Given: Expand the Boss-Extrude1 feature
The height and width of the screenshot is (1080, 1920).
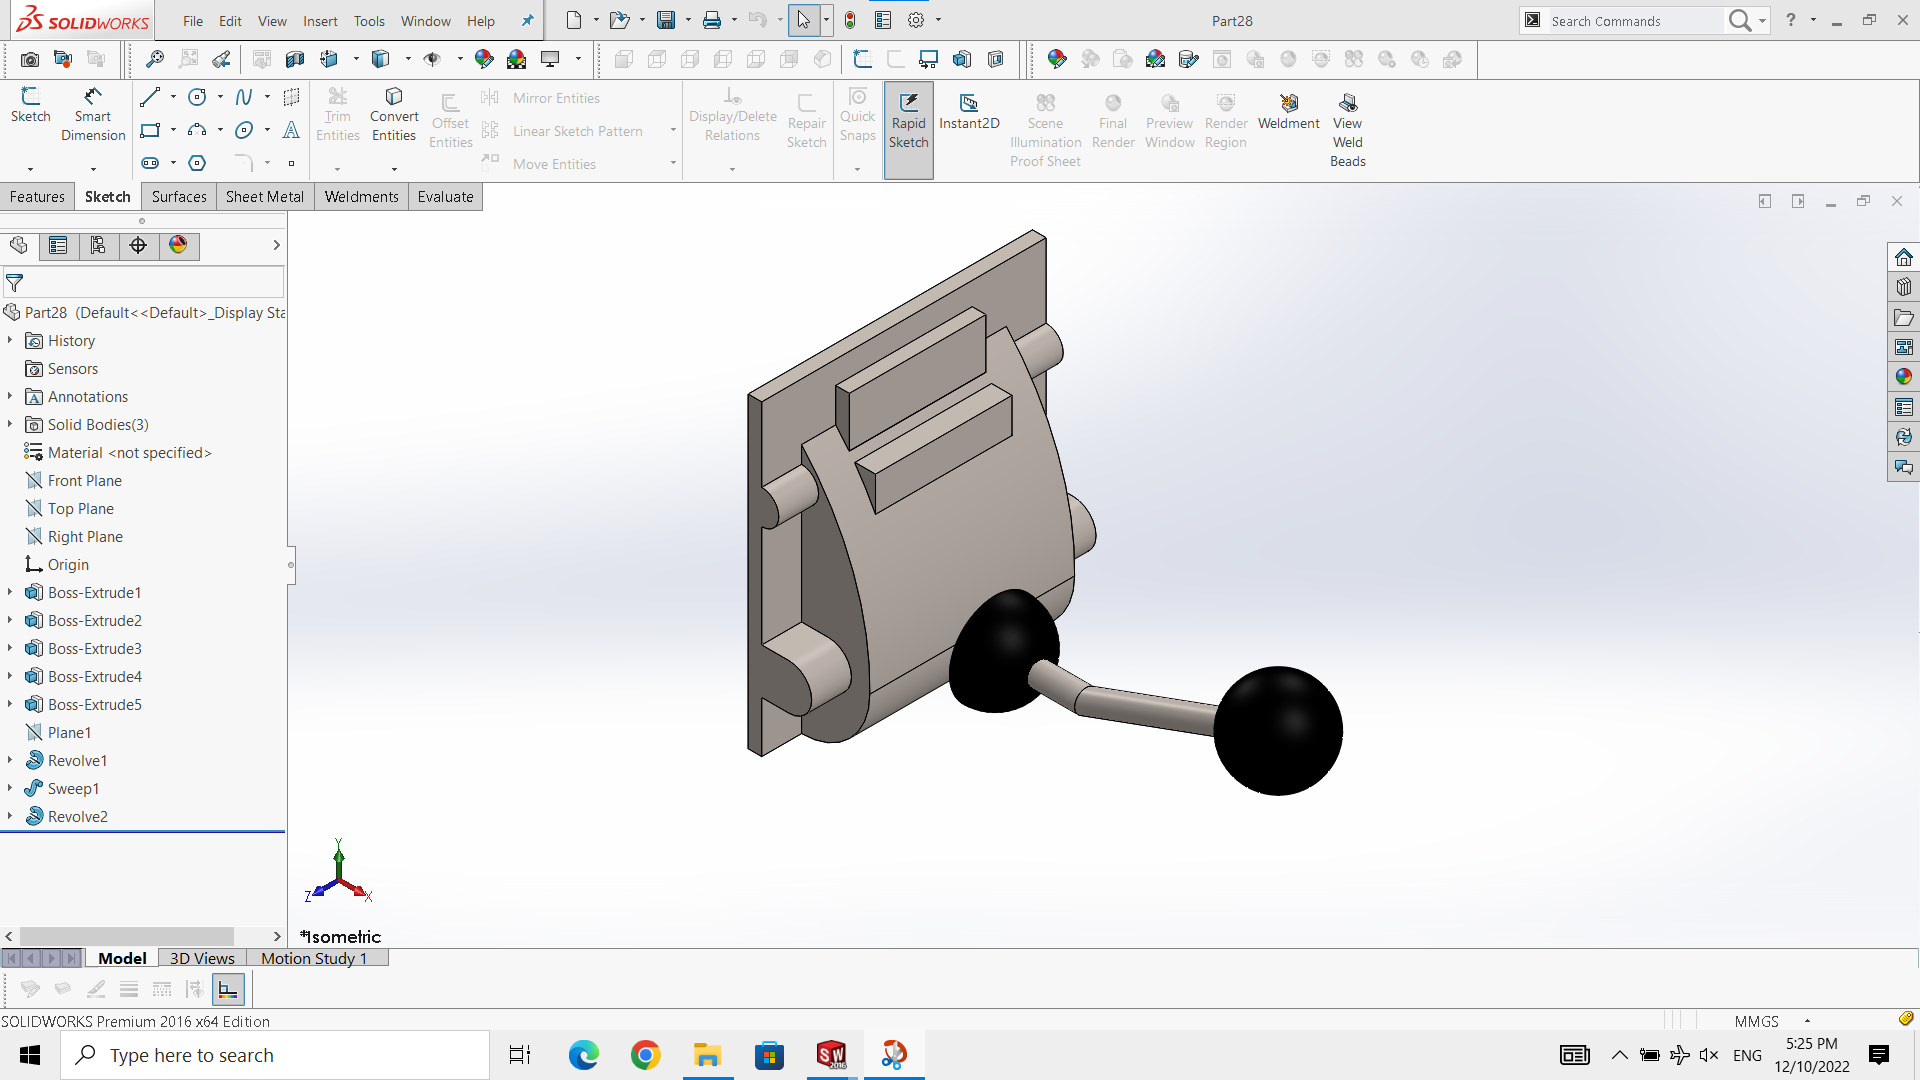Looking at the screenshot, I should [10, 593].
